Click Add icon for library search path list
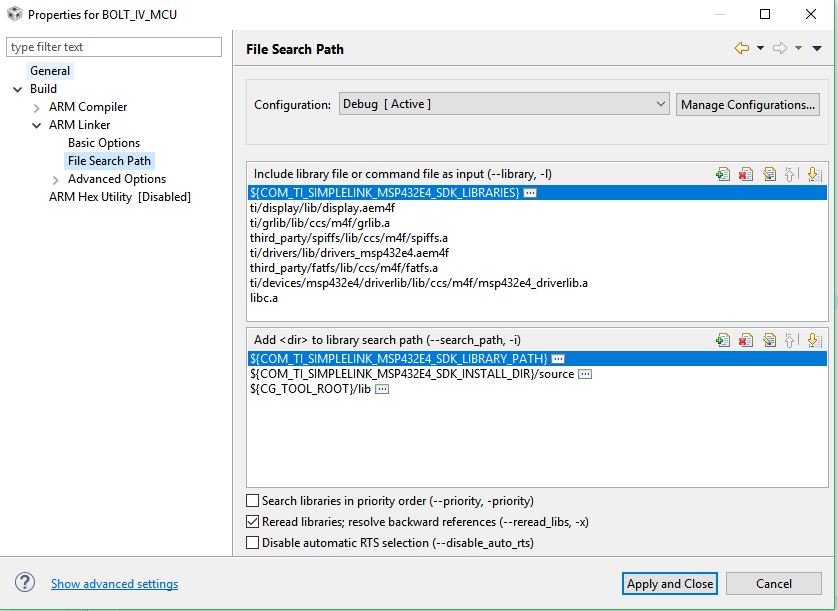Viewport: 838px width, 611px height. tap(723, 341)
